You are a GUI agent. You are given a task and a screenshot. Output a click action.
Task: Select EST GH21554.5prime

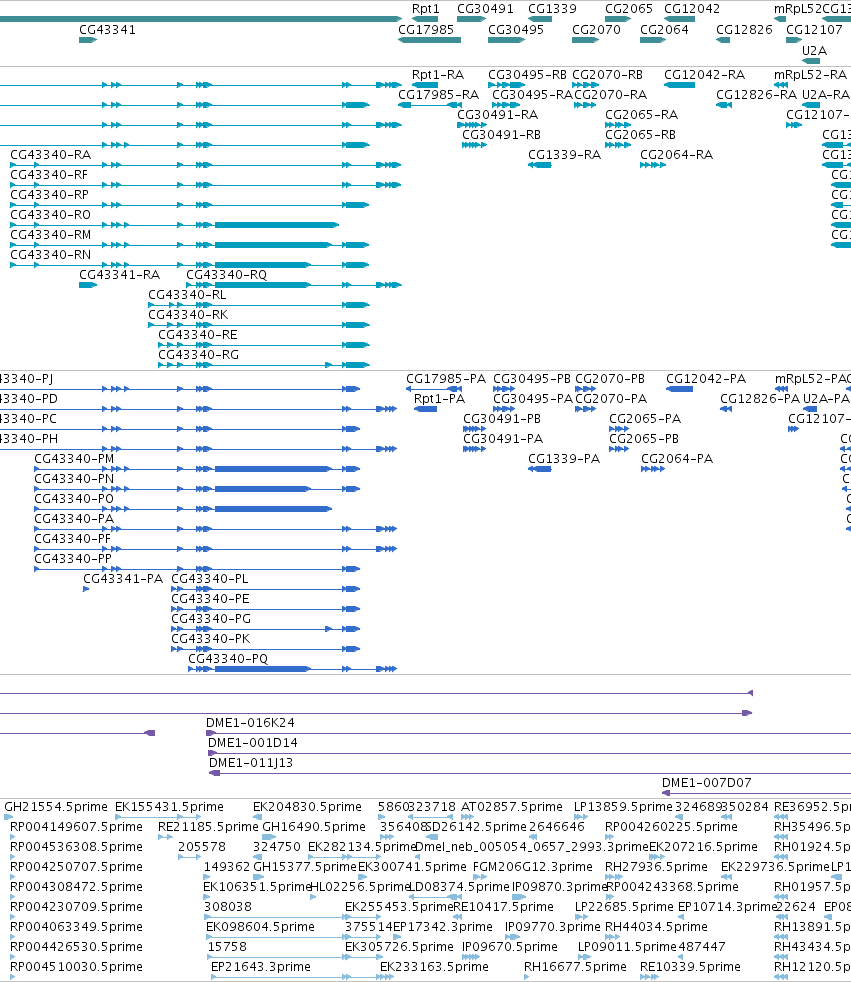pyautogui.click(x=56, y=807)
